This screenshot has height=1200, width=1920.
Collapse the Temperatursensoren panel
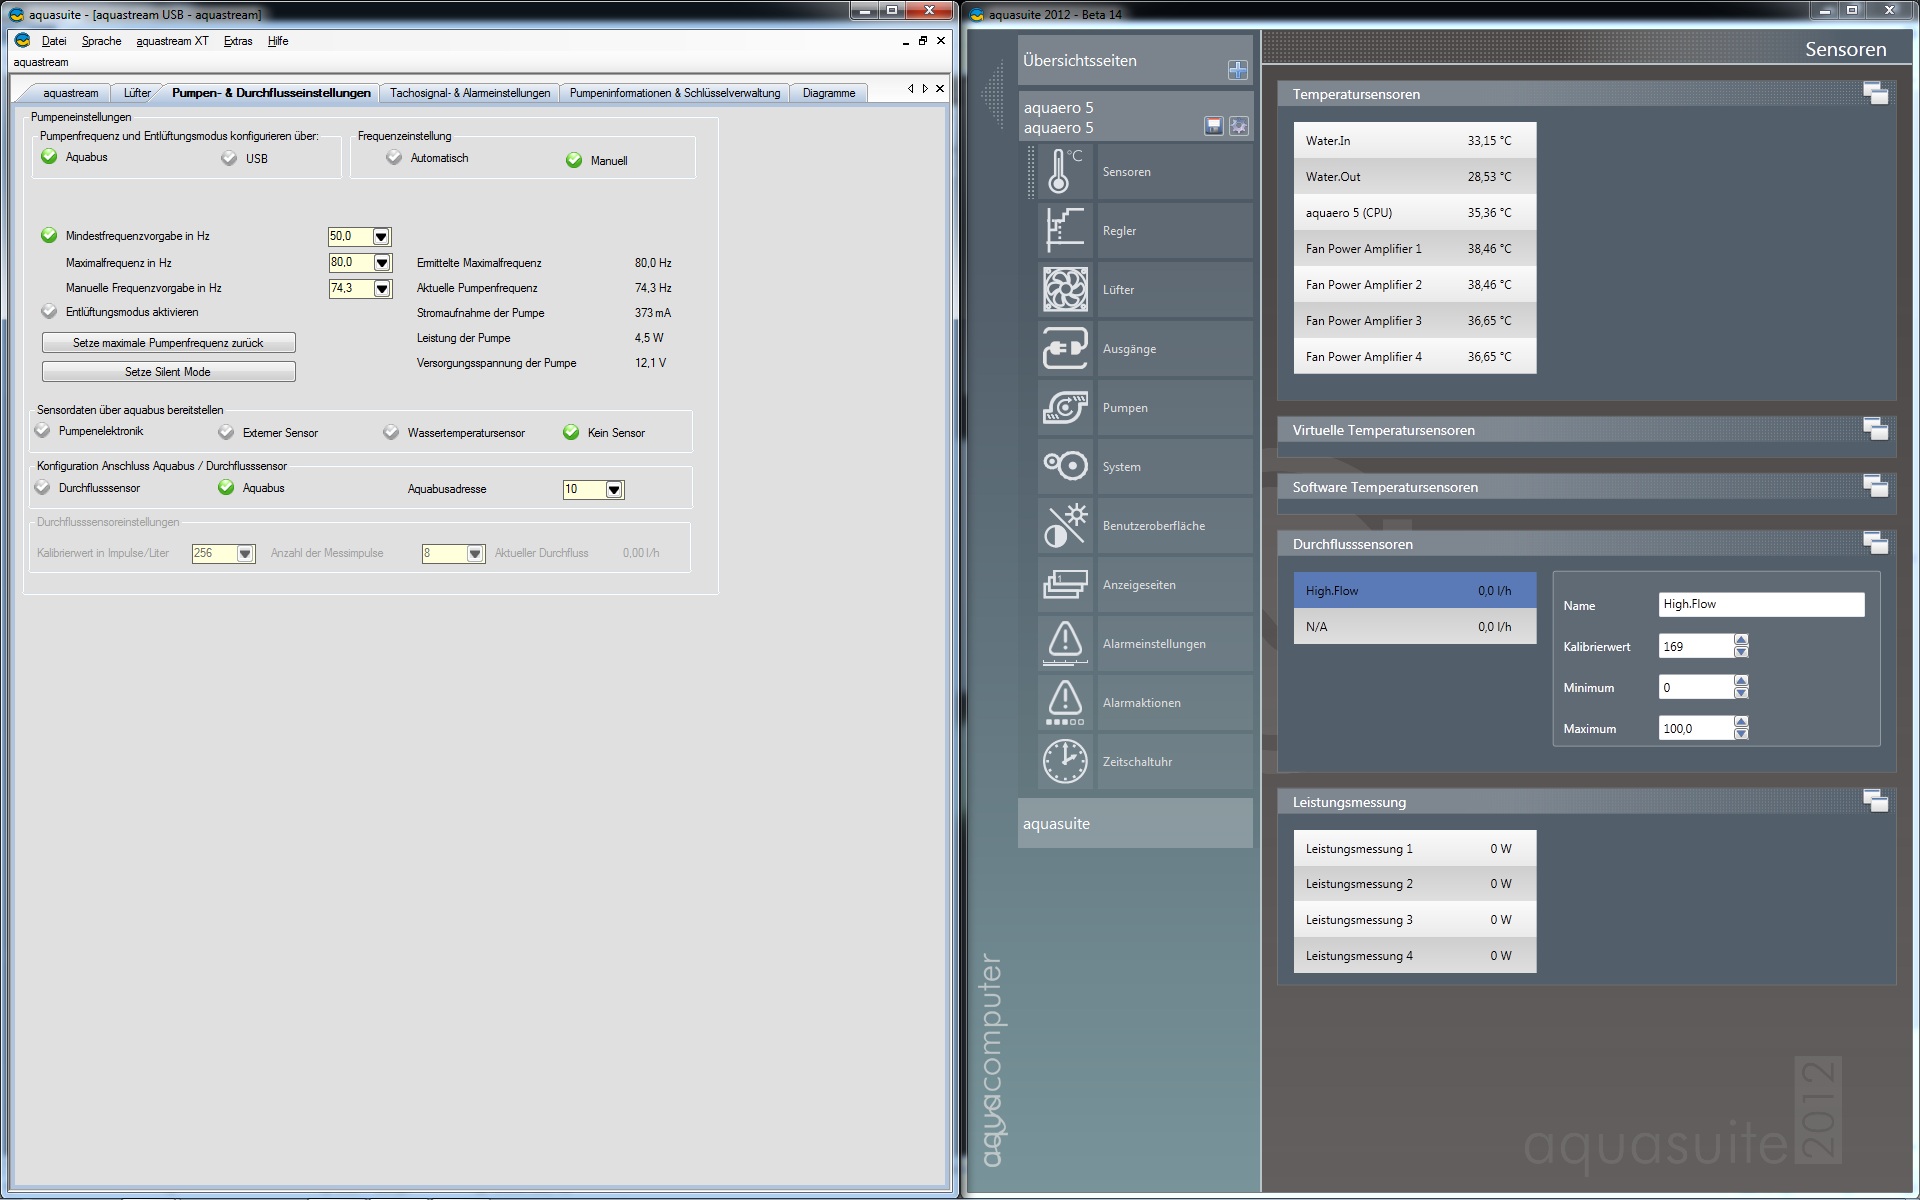1875,94
